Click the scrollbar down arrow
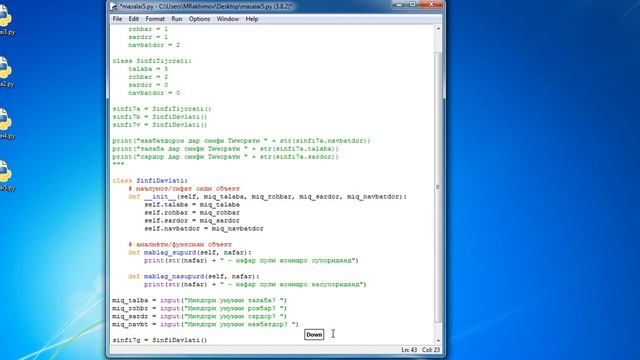Screen dimensions: 640x360 point(438,340)
